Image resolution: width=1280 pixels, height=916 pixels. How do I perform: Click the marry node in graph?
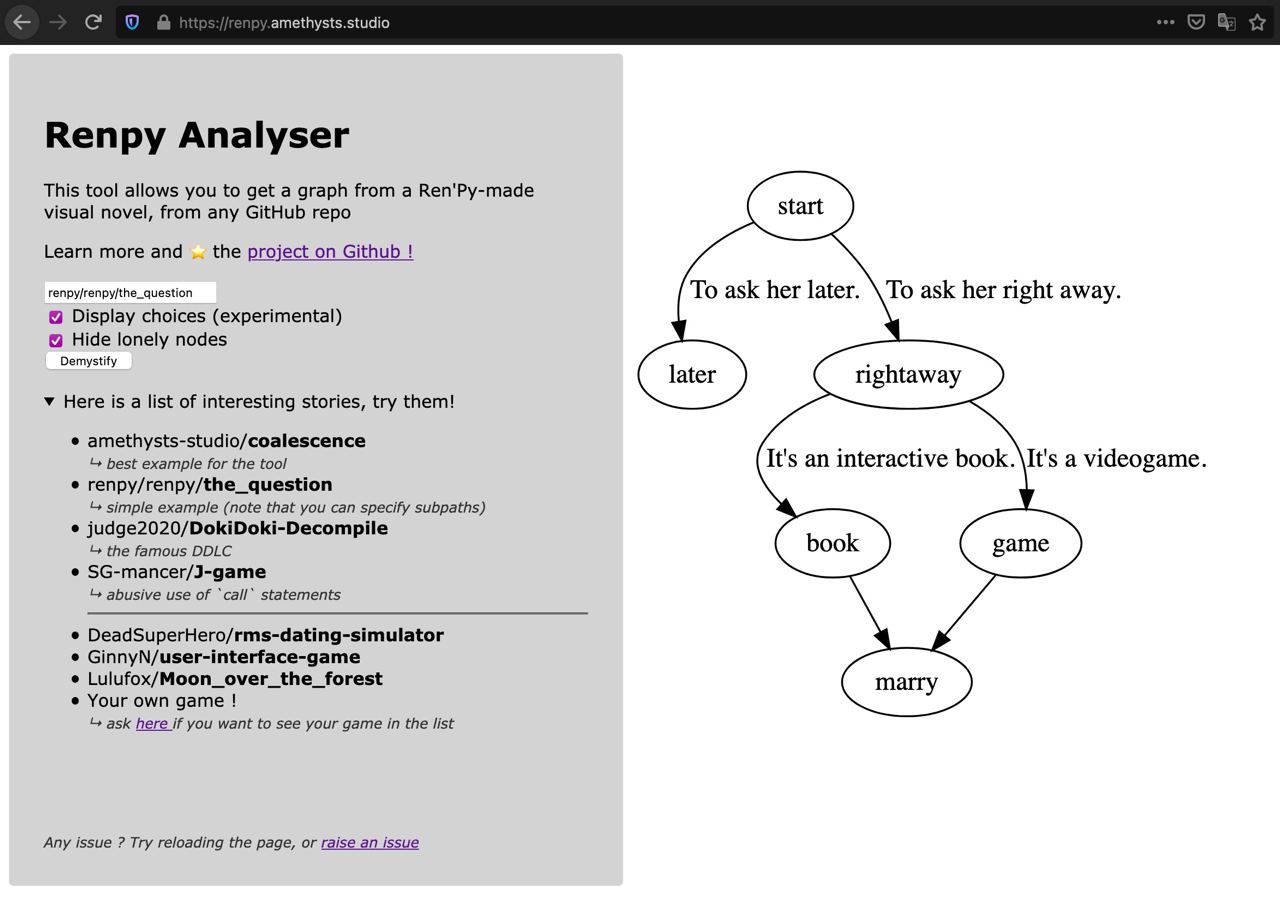point(906,682)
